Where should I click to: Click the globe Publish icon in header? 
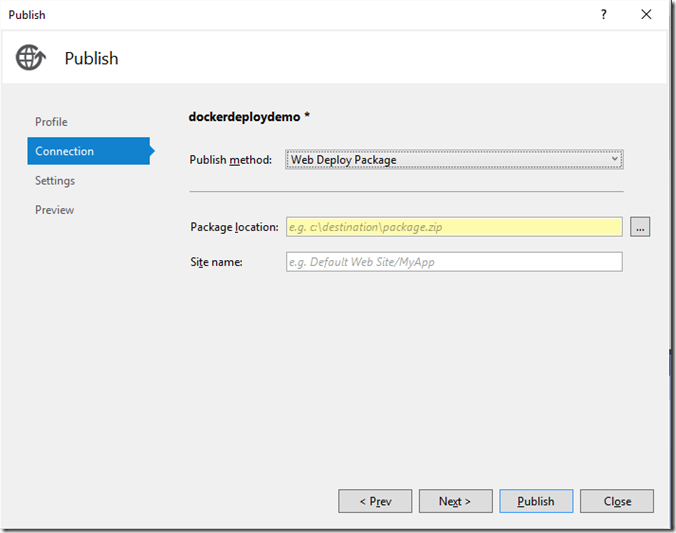pyautogui.click(x=31, y=58)
